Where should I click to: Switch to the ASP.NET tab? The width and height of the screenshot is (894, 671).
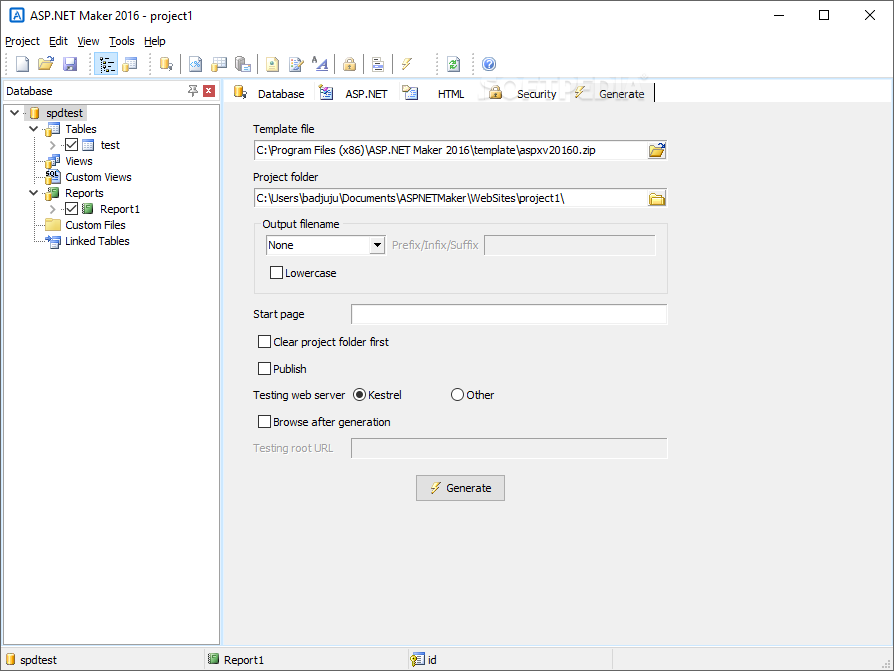pyautogui.click(x=354, y=93)
